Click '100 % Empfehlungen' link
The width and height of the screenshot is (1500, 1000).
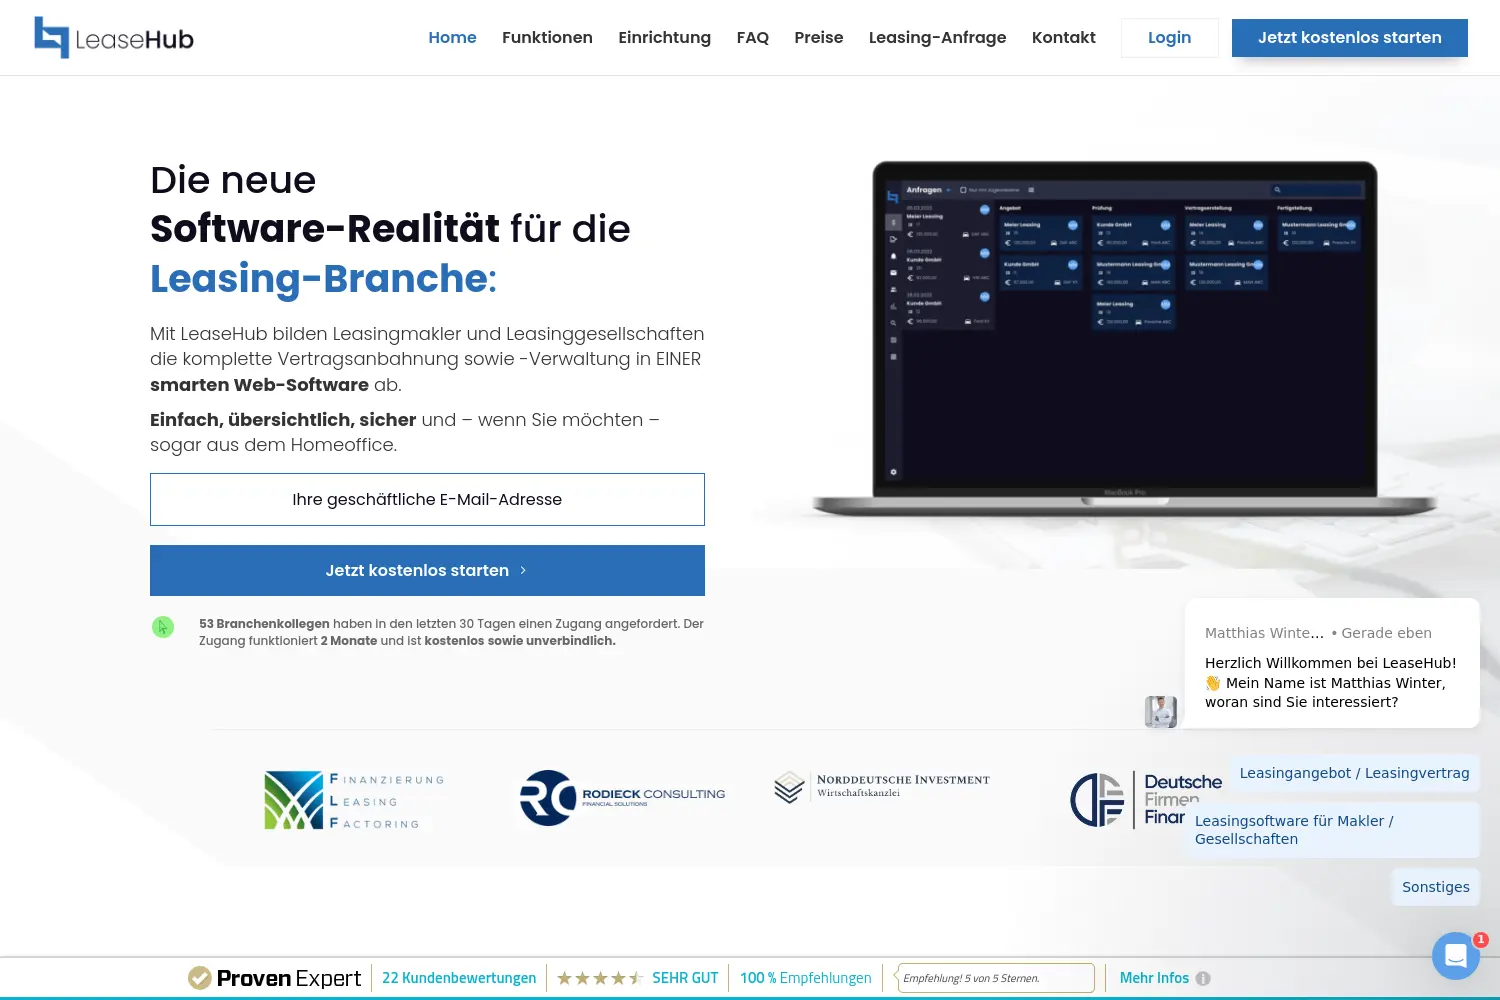coord(806,978)
